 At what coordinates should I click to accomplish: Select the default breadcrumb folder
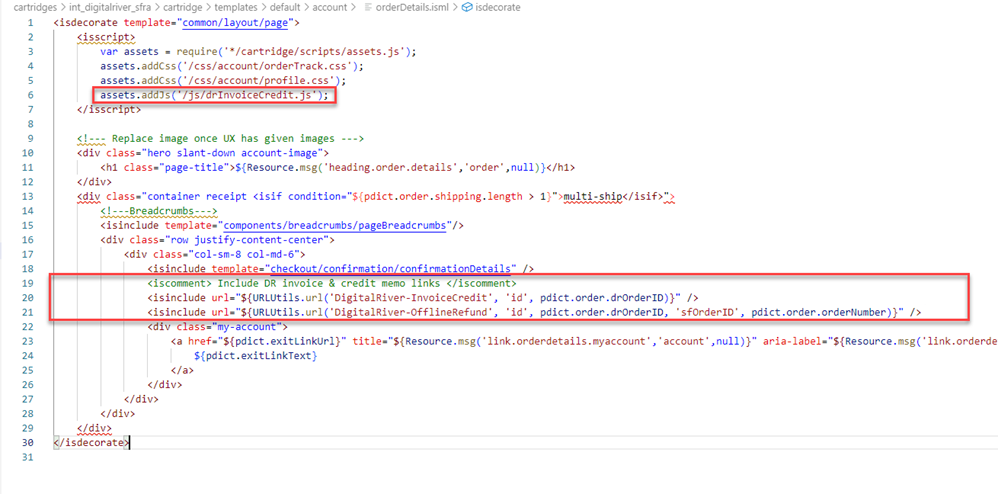[286, 7]
